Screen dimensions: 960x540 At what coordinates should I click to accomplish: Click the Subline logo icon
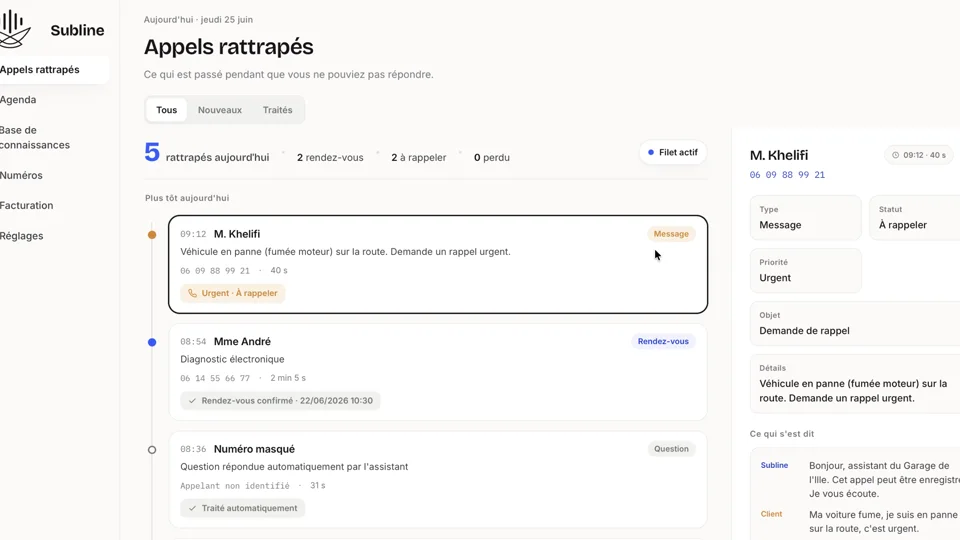[15, 29]
